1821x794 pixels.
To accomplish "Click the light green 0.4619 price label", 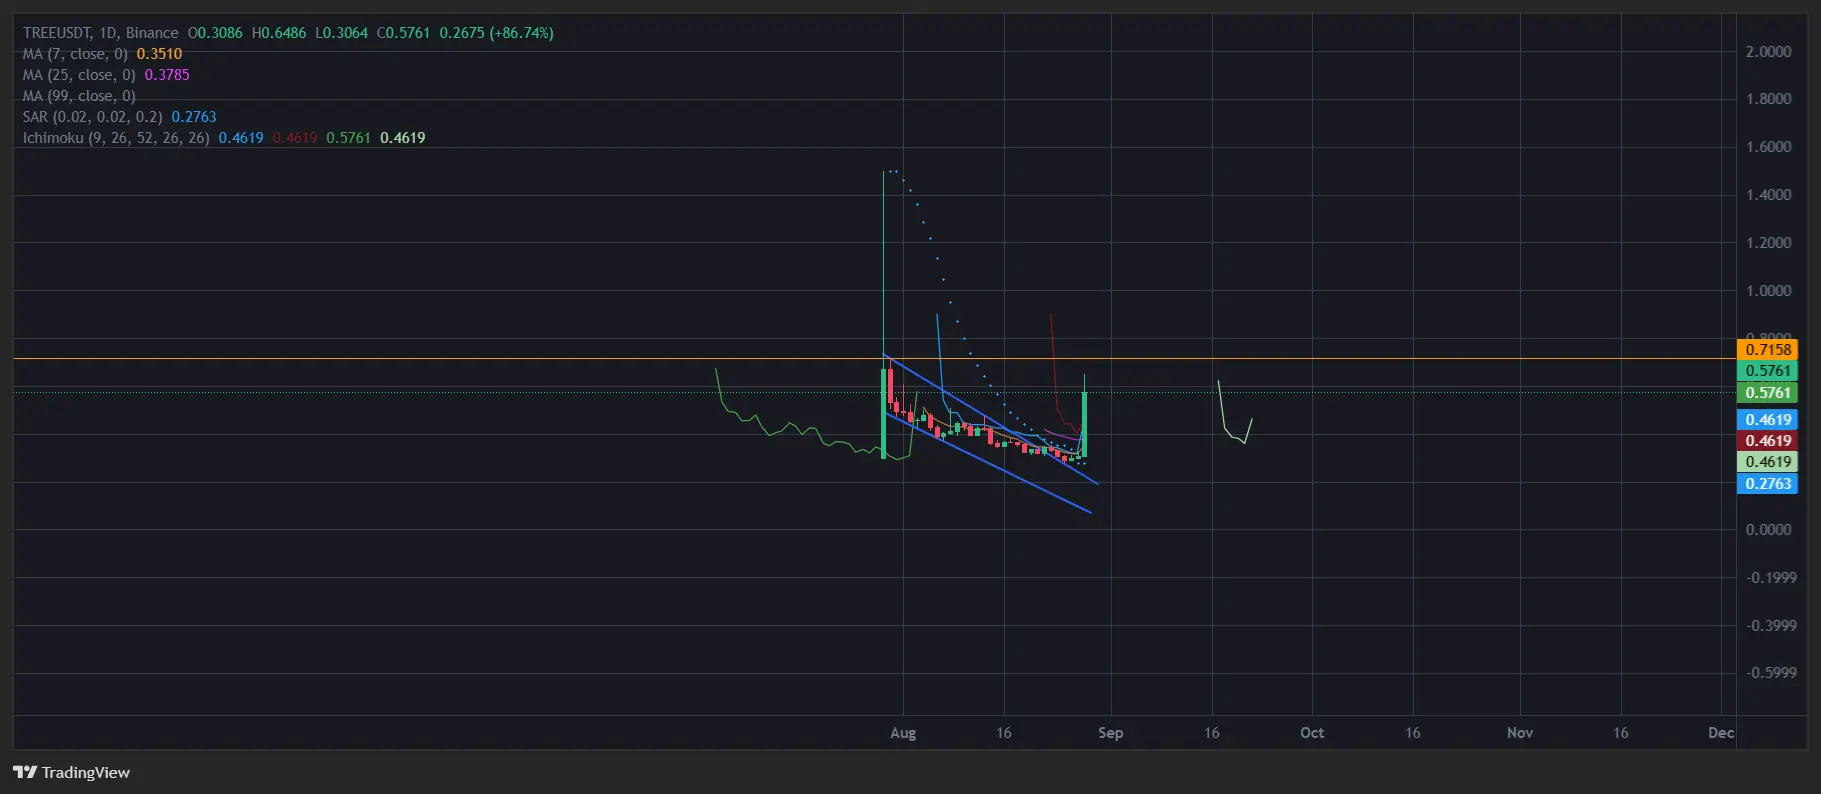I will coord(1767,462).
